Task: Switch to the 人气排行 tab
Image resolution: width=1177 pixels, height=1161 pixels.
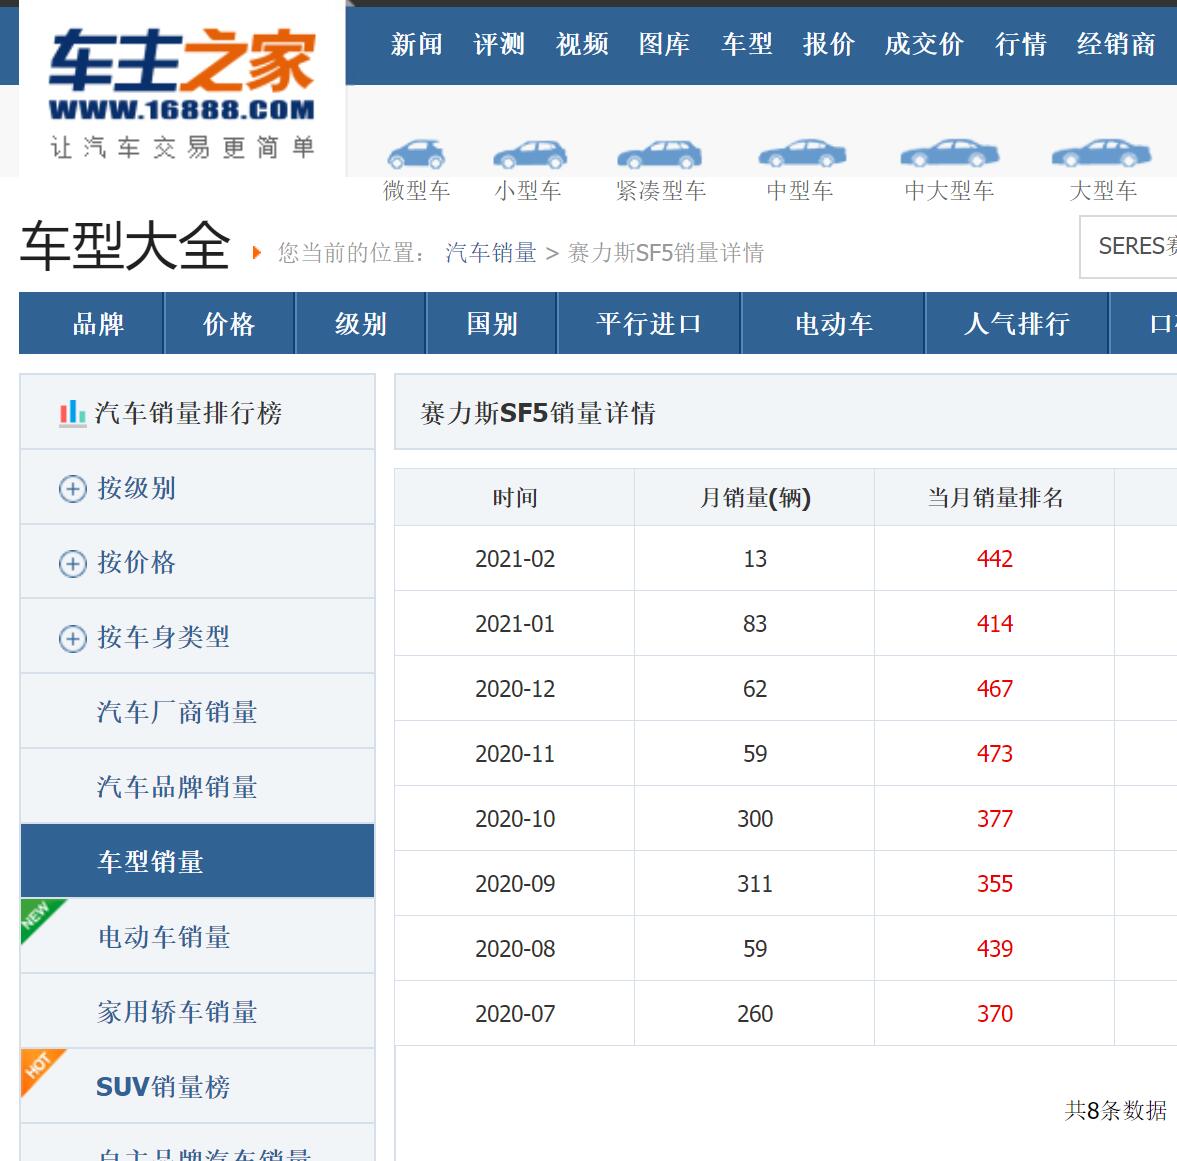Action: (1017, 323)
